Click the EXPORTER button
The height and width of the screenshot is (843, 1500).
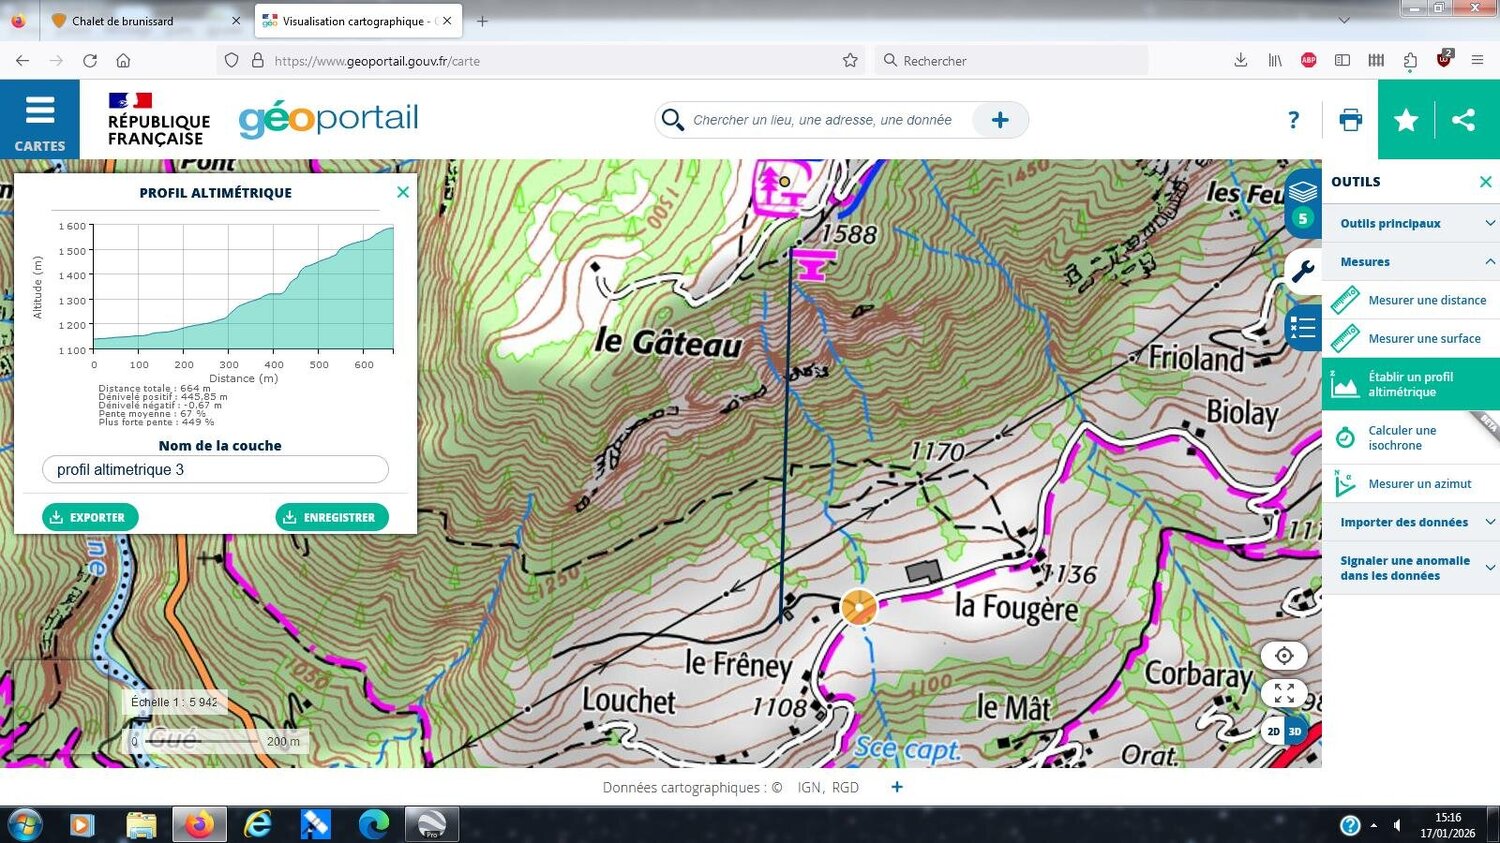[90, 517]
